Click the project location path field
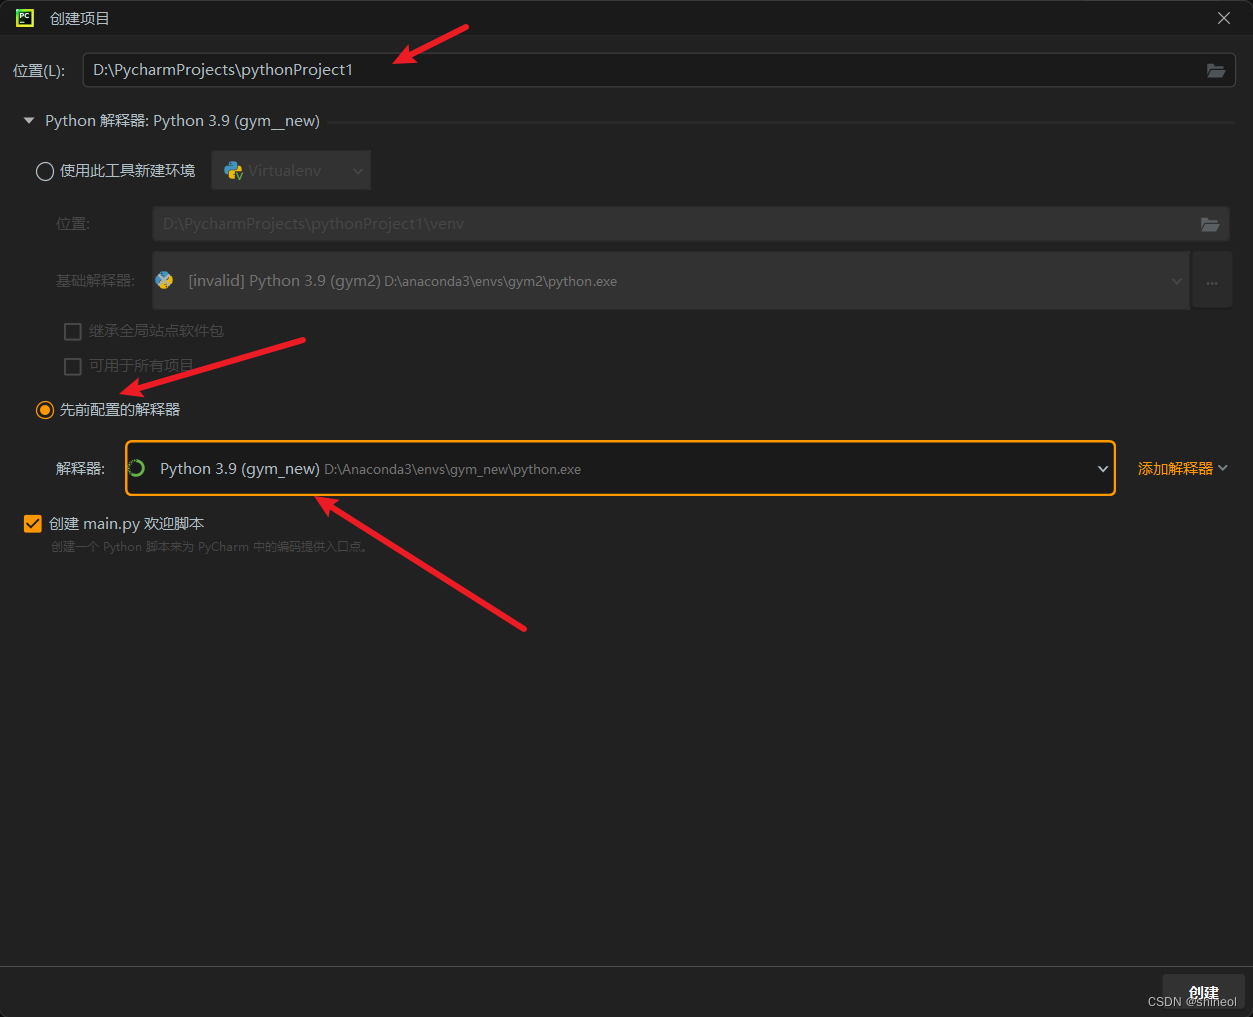The image size is (1253, 1017). coord(659,70)
